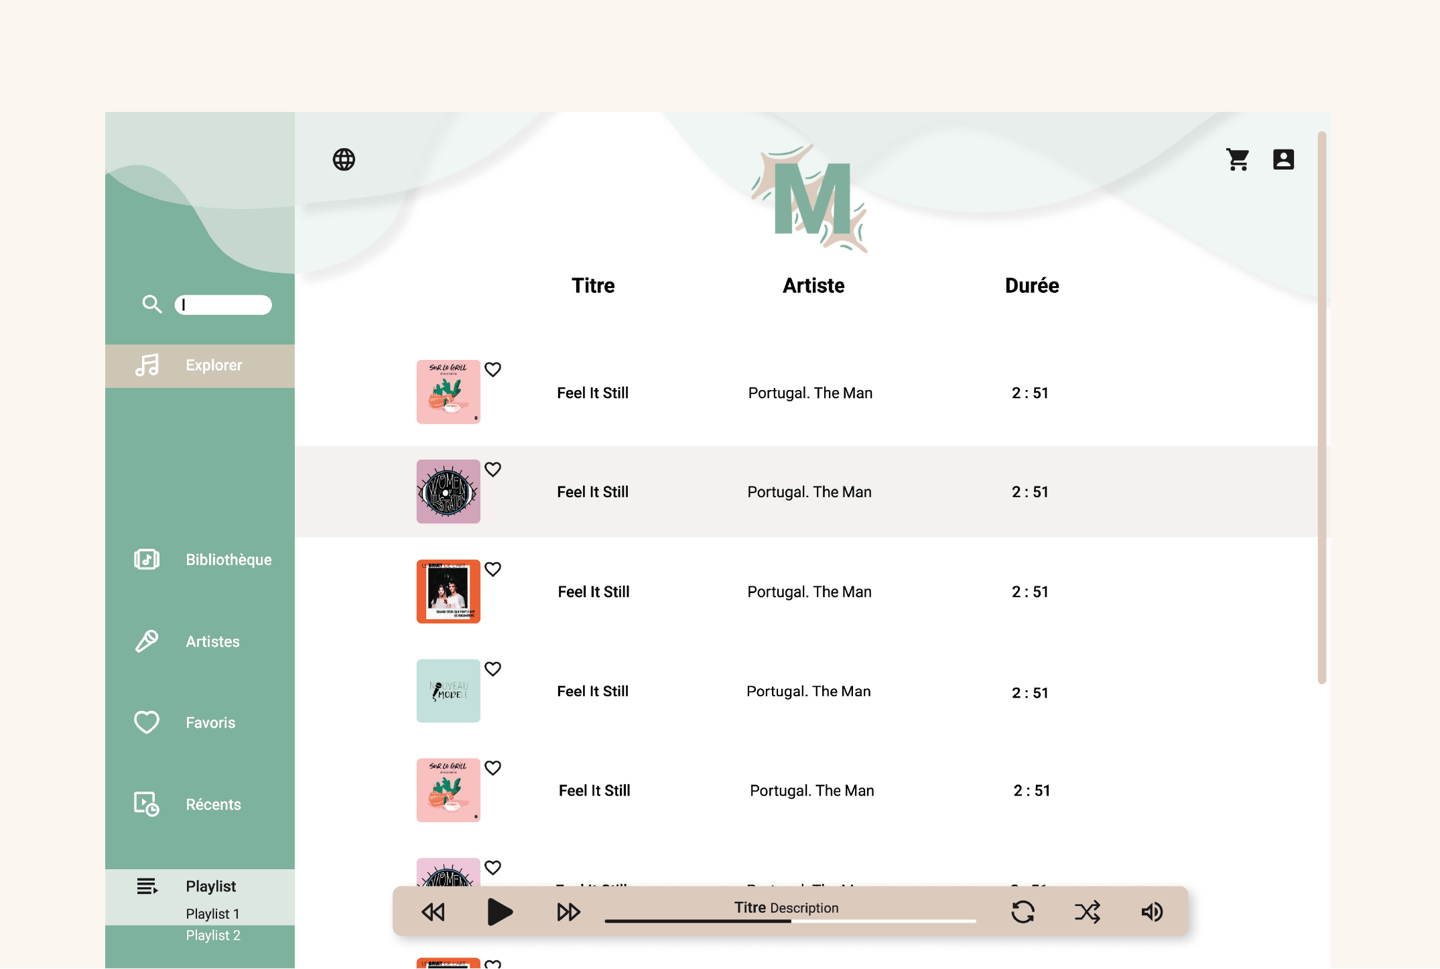Click the vertical scrollbar of the song list

pos(1322,407)
